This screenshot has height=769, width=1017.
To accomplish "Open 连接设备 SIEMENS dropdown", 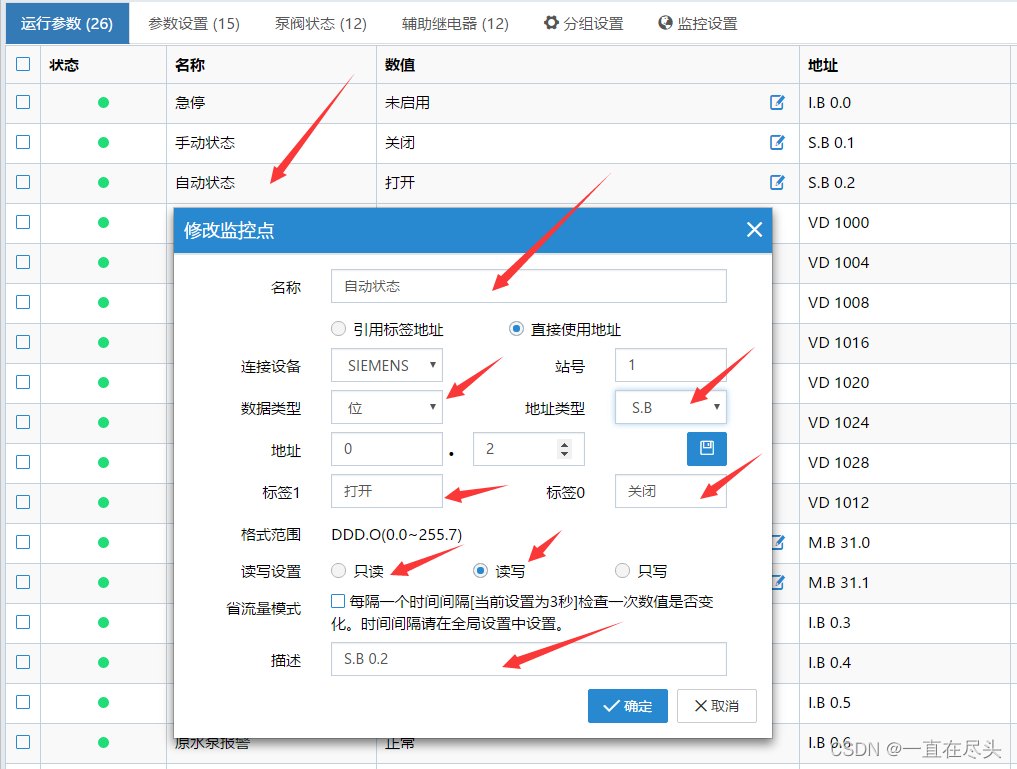I will click(x=387, y=365).
